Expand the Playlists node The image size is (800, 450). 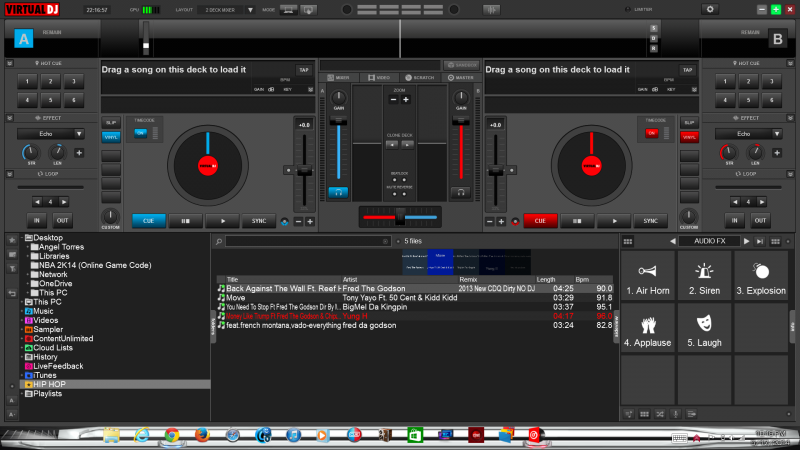pos(21,394)
